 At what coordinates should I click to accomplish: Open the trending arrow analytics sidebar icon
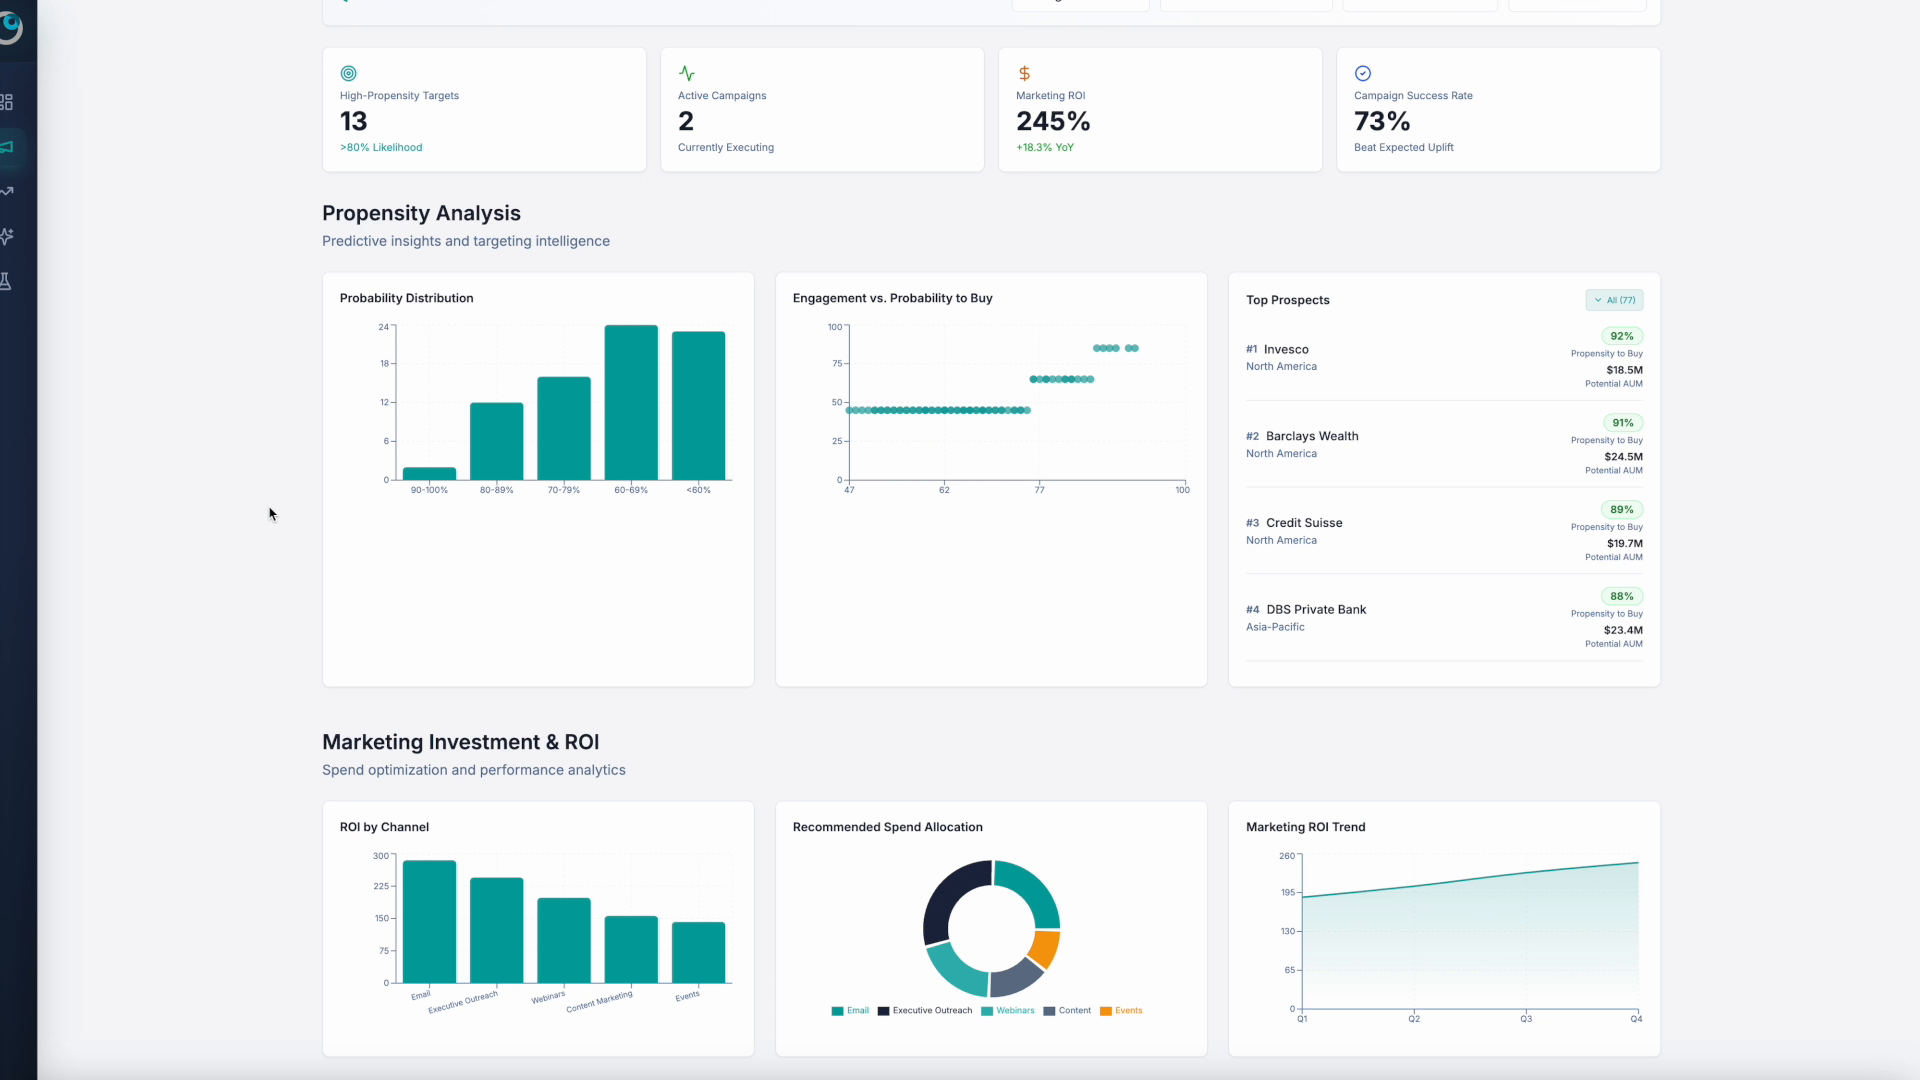pyautogui.click(x=7, y=191)
